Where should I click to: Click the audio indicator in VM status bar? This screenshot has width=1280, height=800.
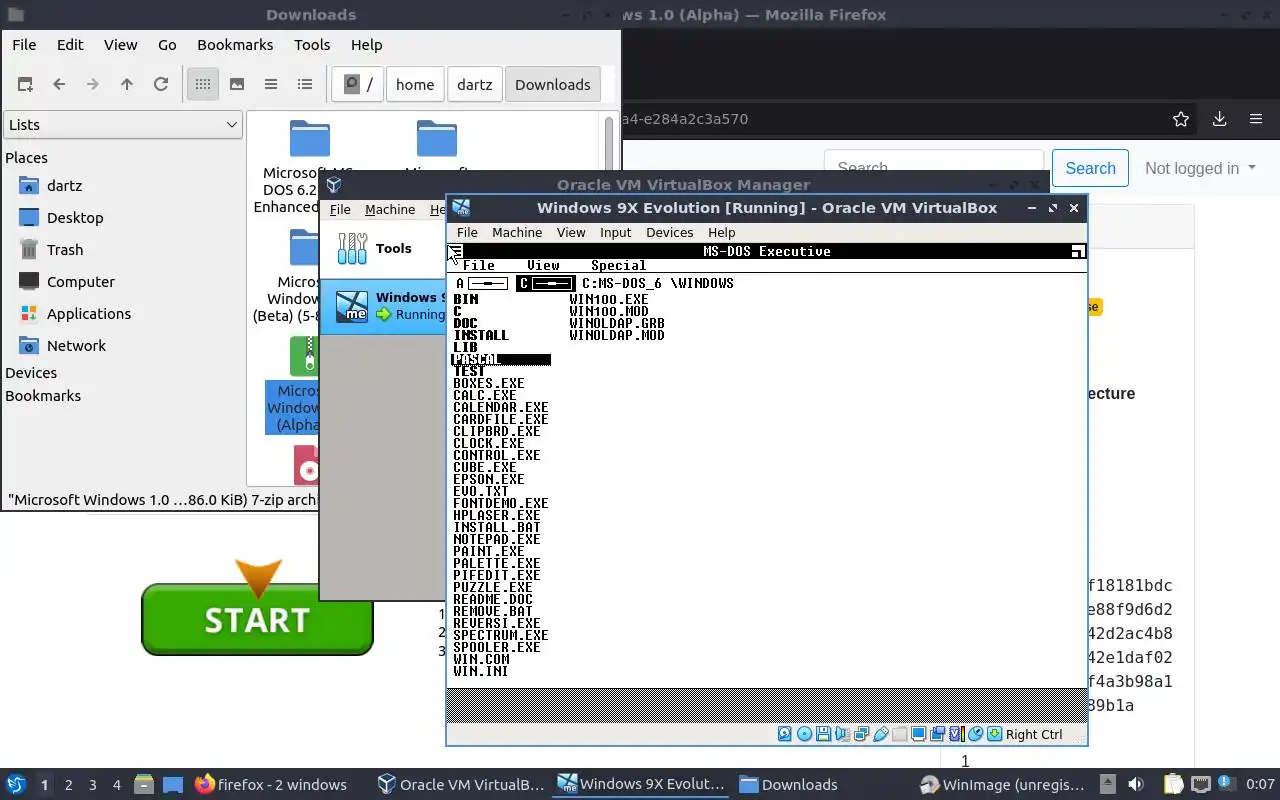842,734
